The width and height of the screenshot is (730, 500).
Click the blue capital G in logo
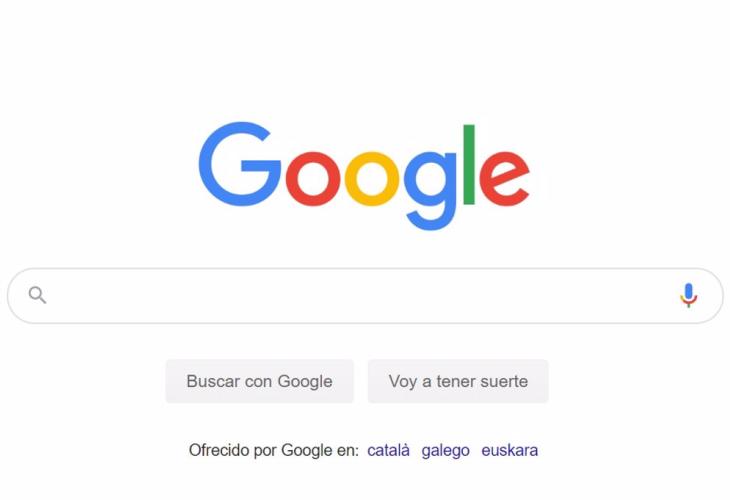coord(240,164)
